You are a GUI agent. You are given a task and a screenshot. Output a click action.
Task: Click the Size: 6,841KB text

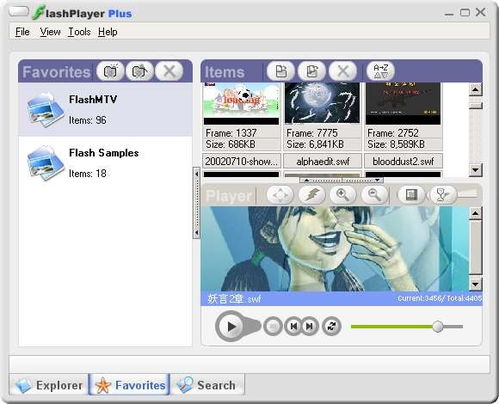point(315,144)
